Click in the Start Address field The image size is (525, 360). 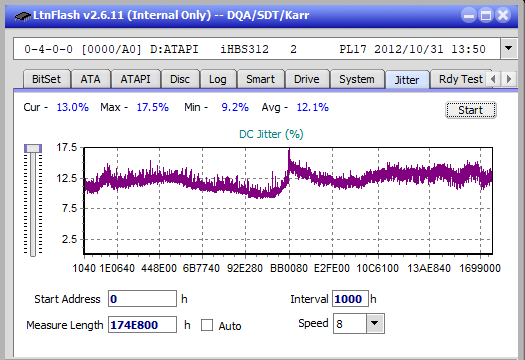click(x=142, y=299)
